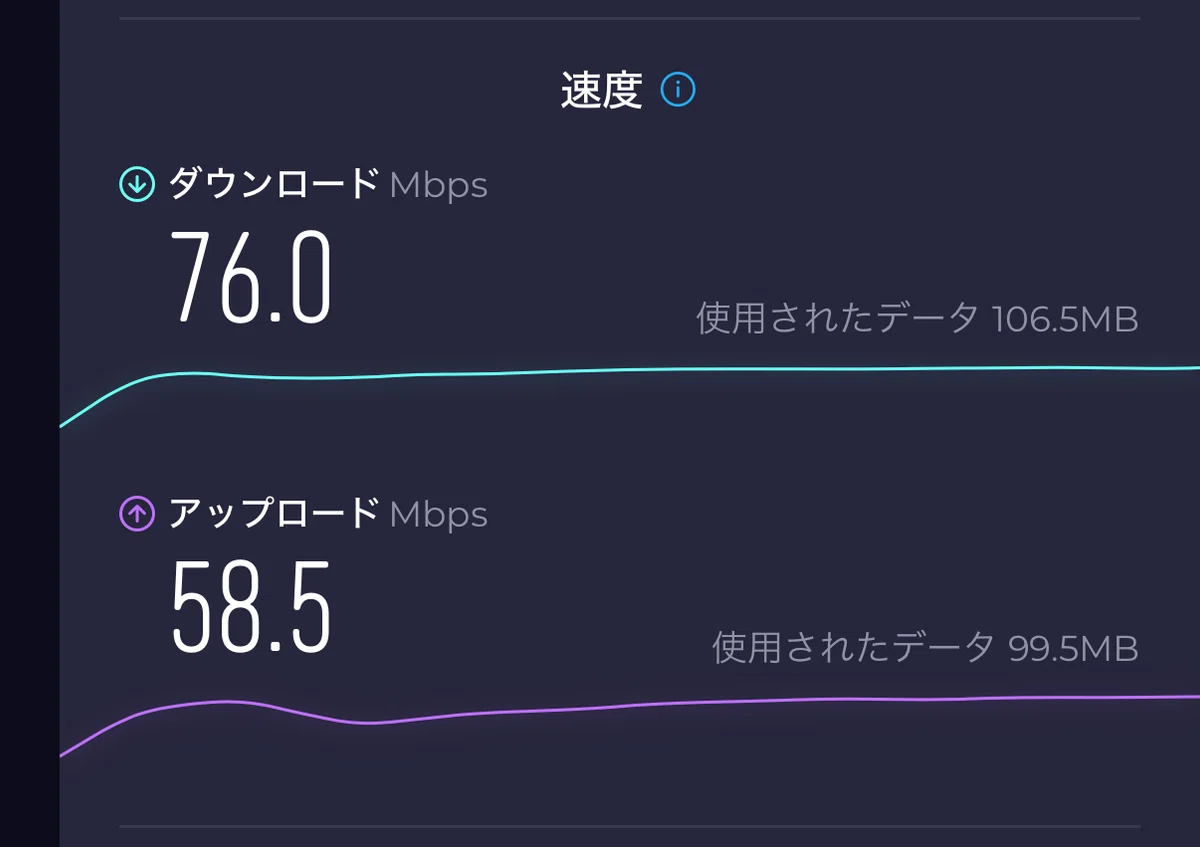Viewport: 1200px width, 847px height.
Task: Select the 58.5 upload speed value
Action: click(x=250, y=606)
